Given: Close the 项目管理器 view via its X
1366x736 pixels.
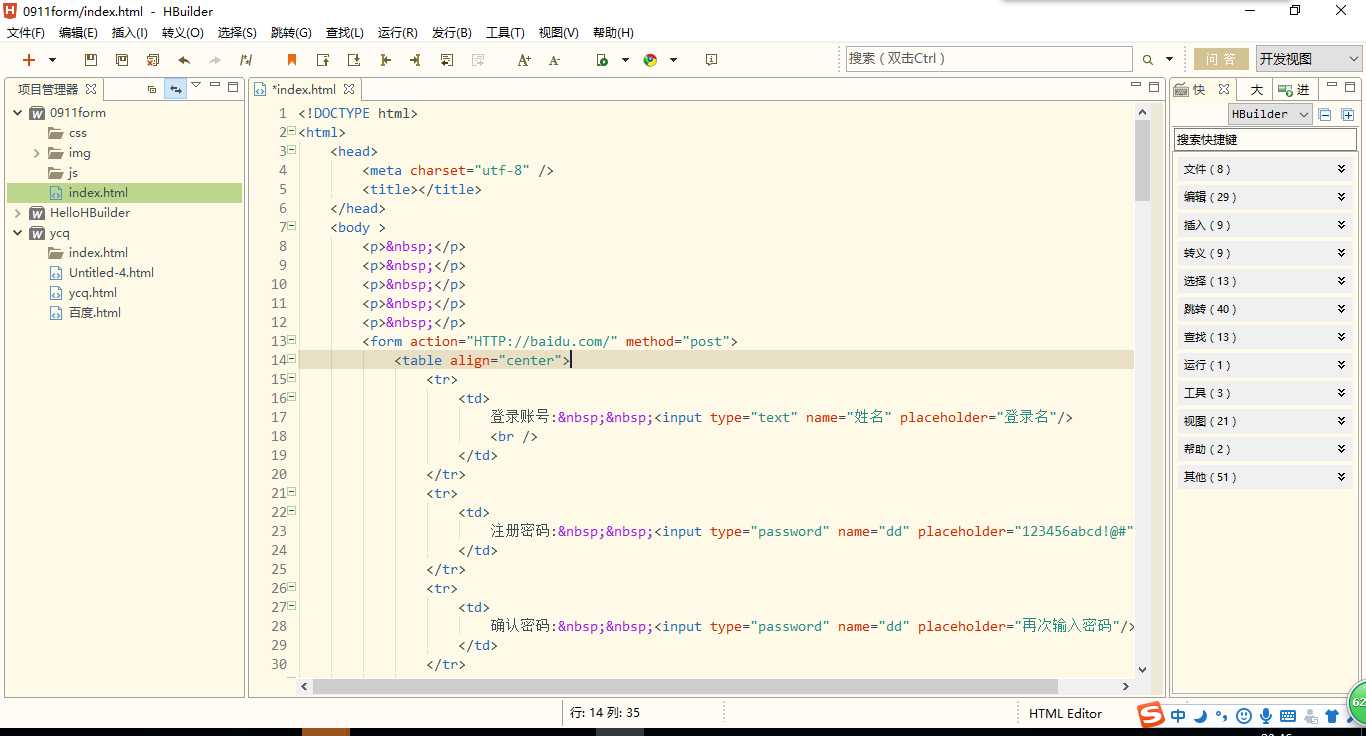Looking at the screenshot, I should 91,89.
